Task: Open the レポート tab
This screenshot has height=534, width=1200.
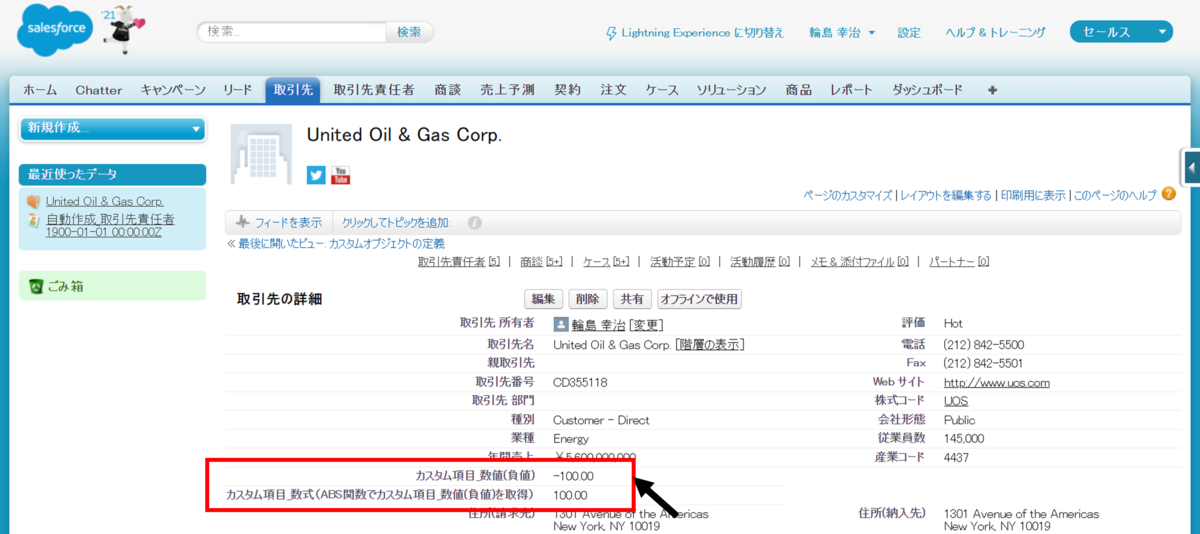Action: pos(851,90)
